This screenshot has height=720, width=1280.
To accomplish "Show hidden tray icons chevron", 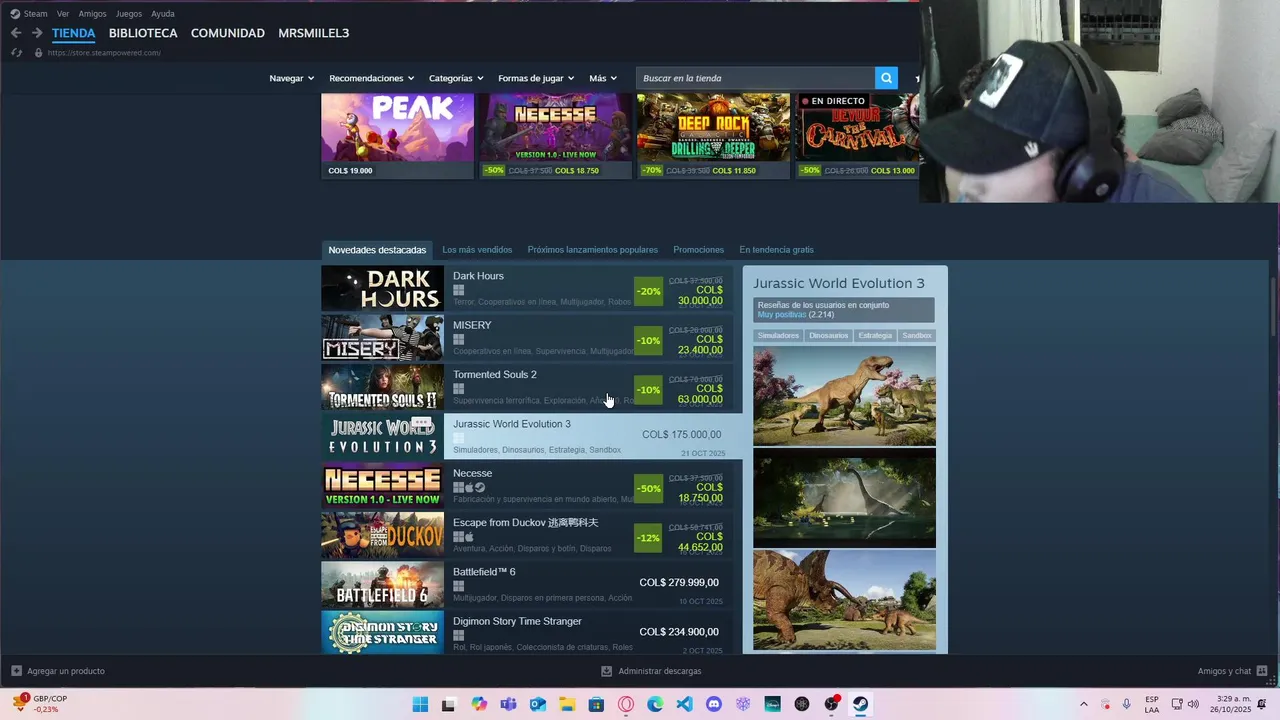I will (x=1084, y=704).
